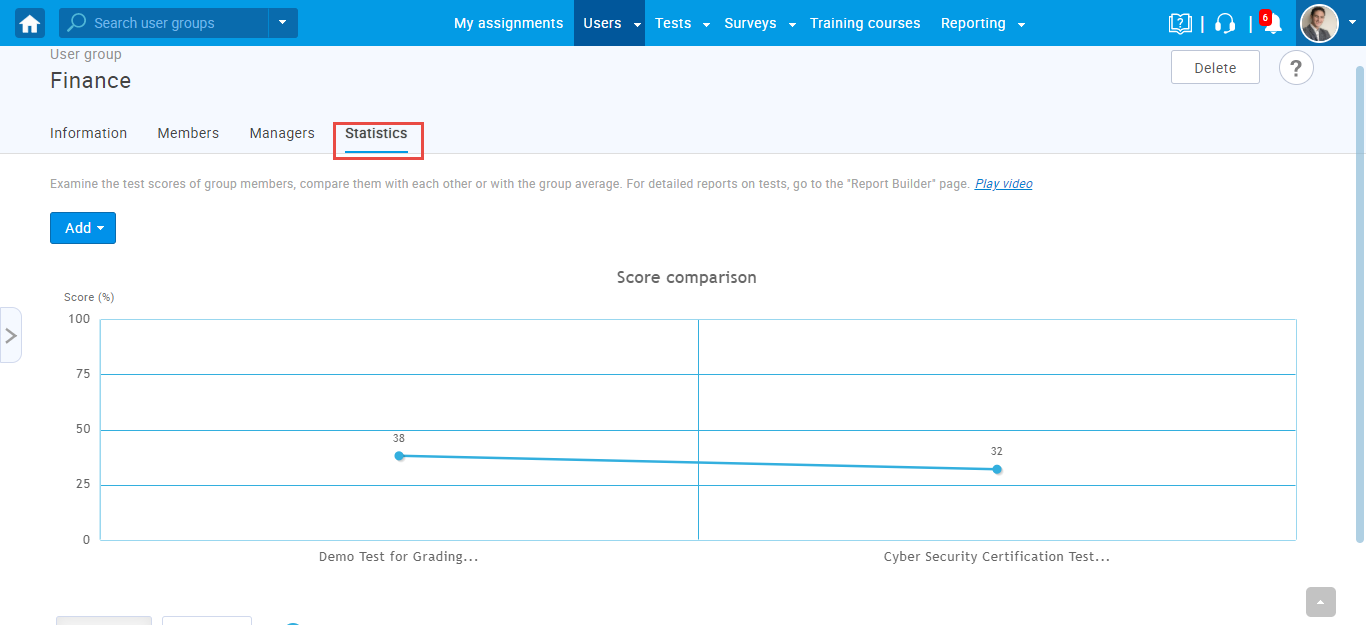
Task: Open the help guide book icon
Action: point(1180,23)
